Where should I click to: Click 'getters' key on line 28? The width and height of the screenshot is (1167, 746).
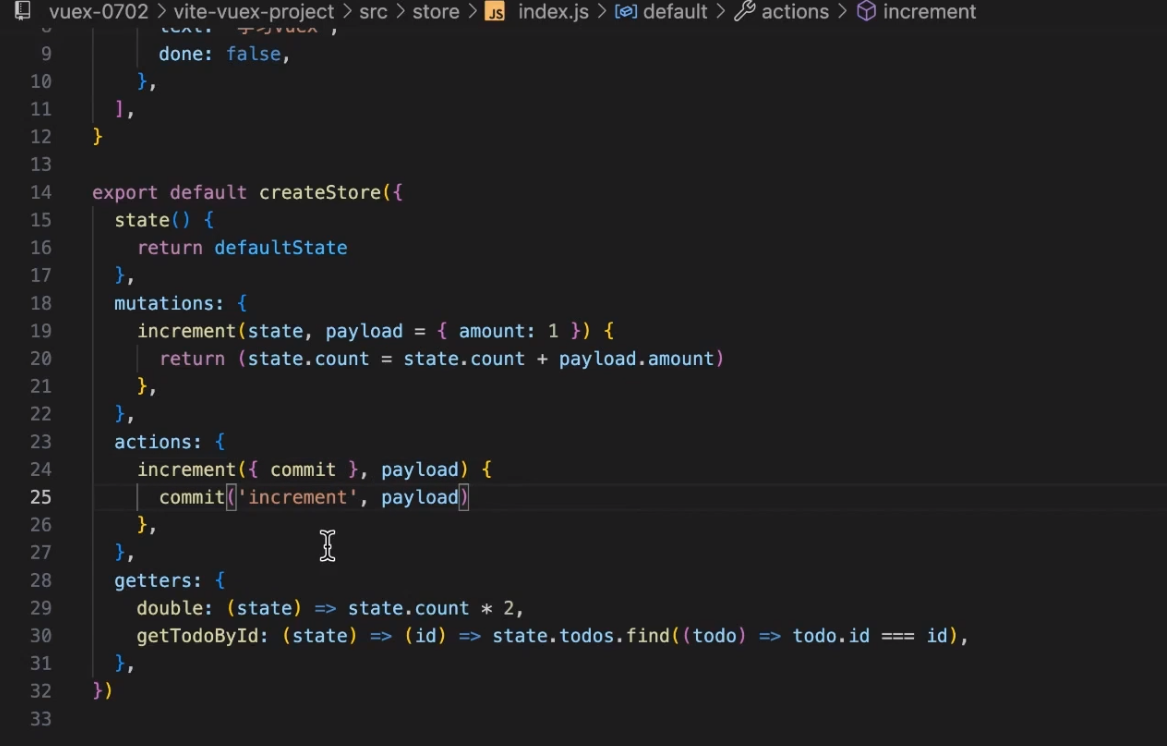click(153, 580)
